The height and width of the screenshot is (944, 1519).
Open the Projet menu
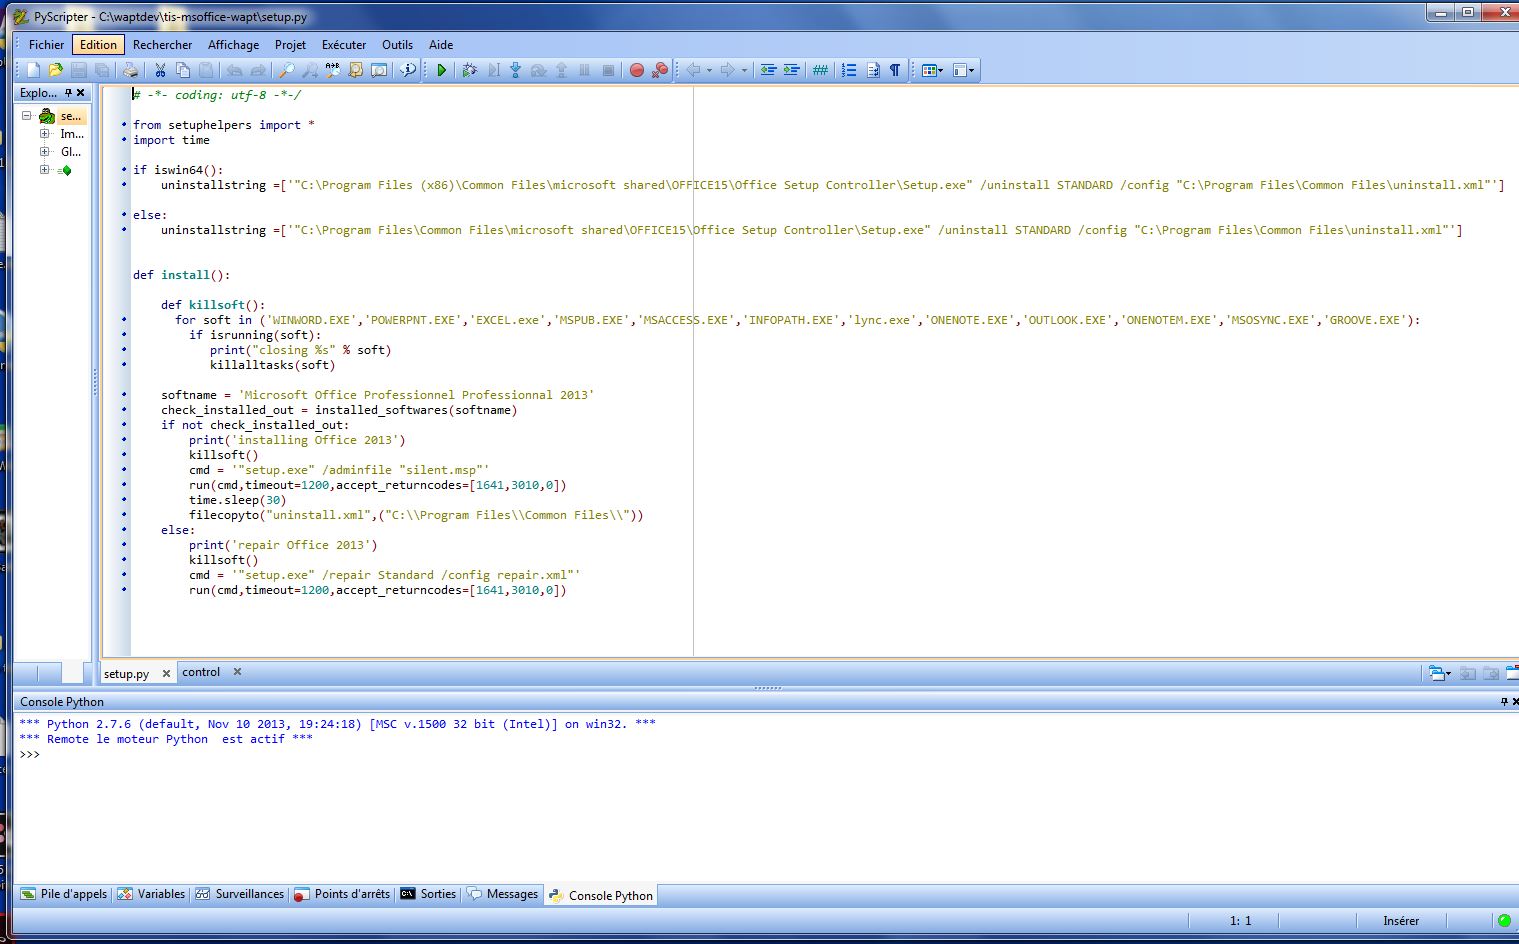pos(290,44)
